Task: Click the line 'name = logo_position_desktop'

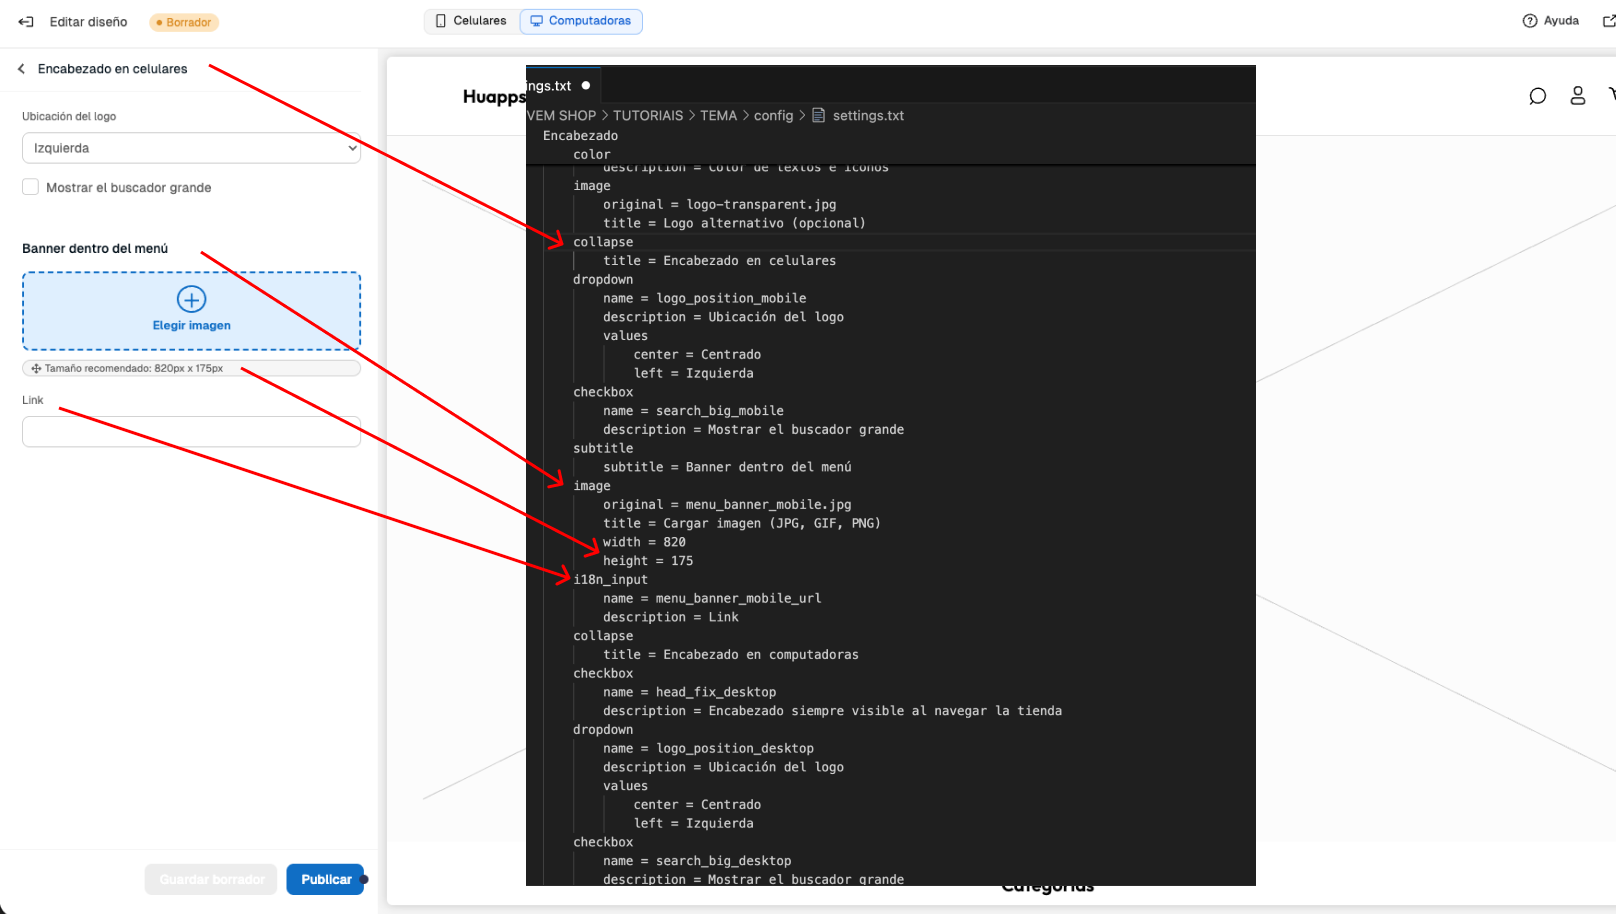Action: pos(708,748)
